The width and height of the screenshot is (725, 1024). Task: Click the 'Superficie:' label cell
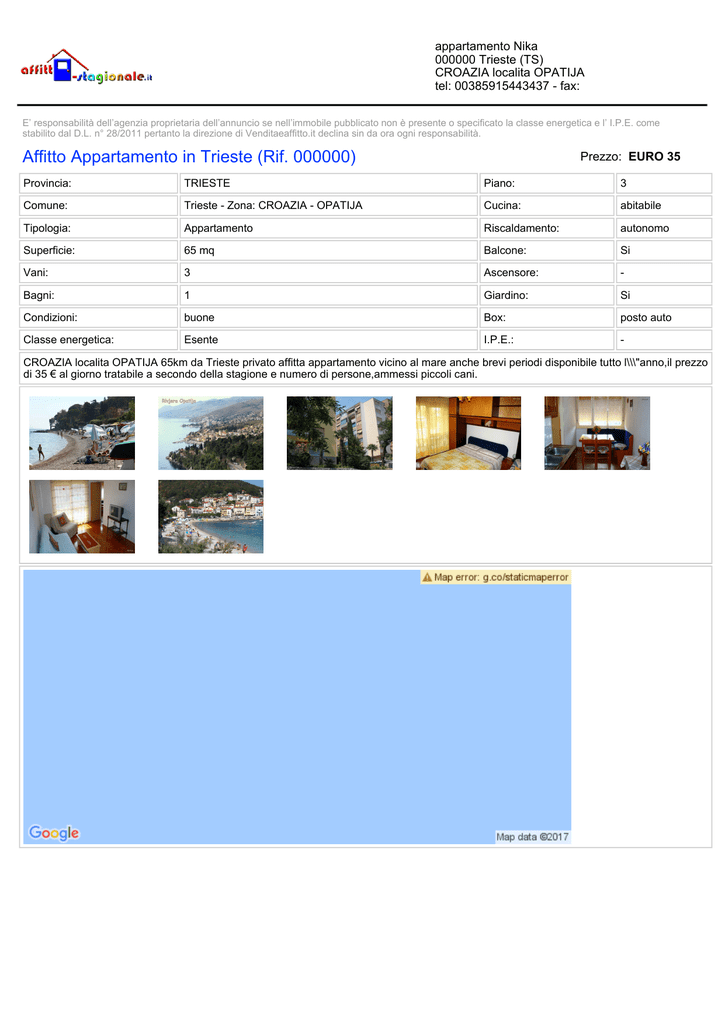tap(99, 250)
